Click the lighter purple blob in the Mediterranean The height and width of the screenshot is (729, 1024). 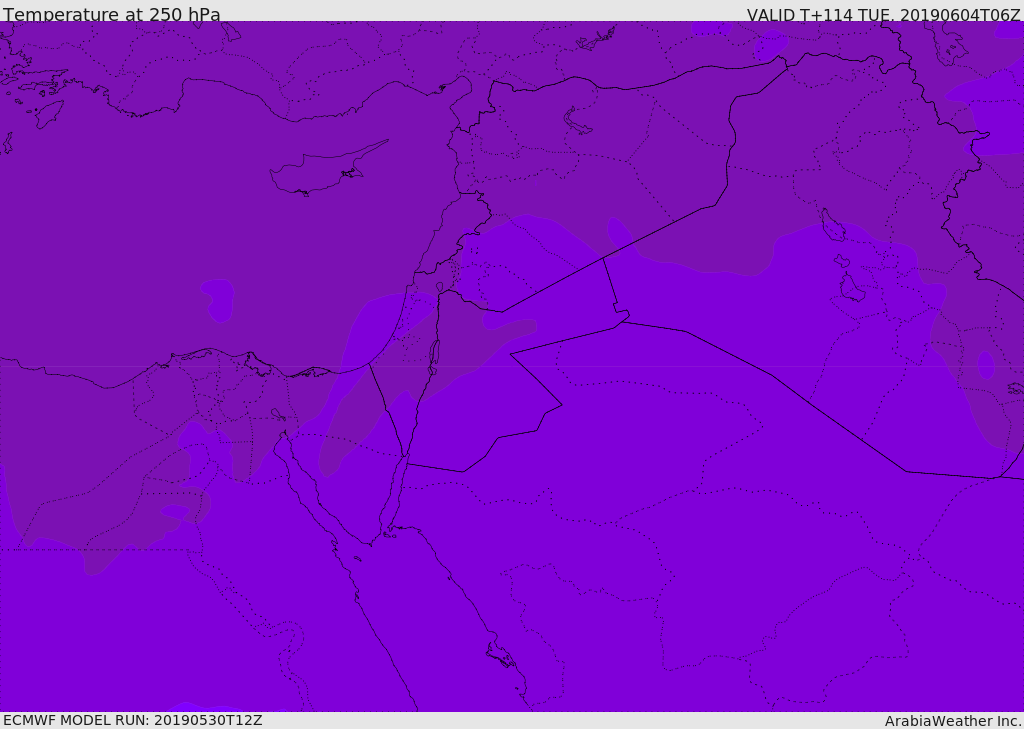(217, 300)
